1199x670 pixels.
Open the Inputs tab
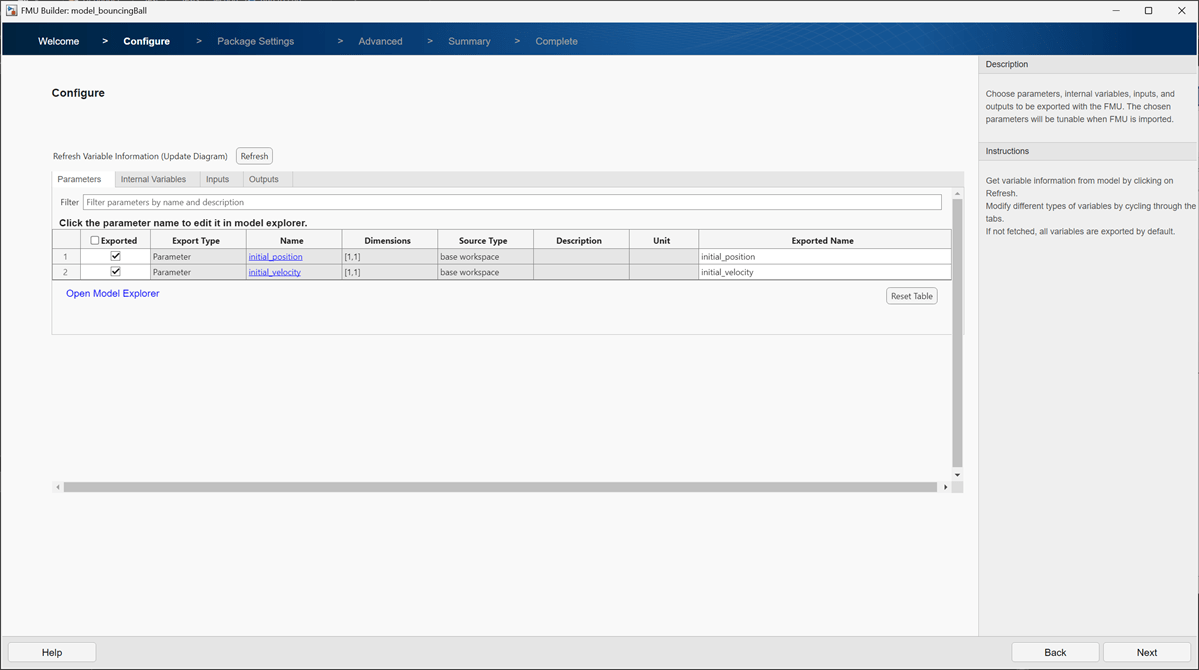click(x=217, y=179)
